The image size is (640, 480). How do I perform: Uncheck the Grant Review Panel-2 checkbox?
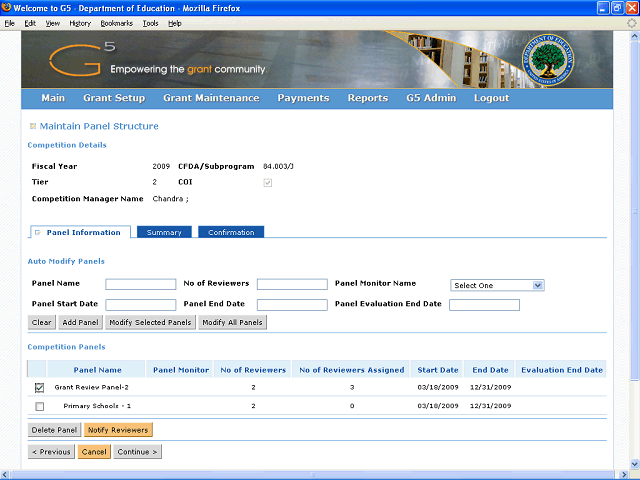click(40, 387)
